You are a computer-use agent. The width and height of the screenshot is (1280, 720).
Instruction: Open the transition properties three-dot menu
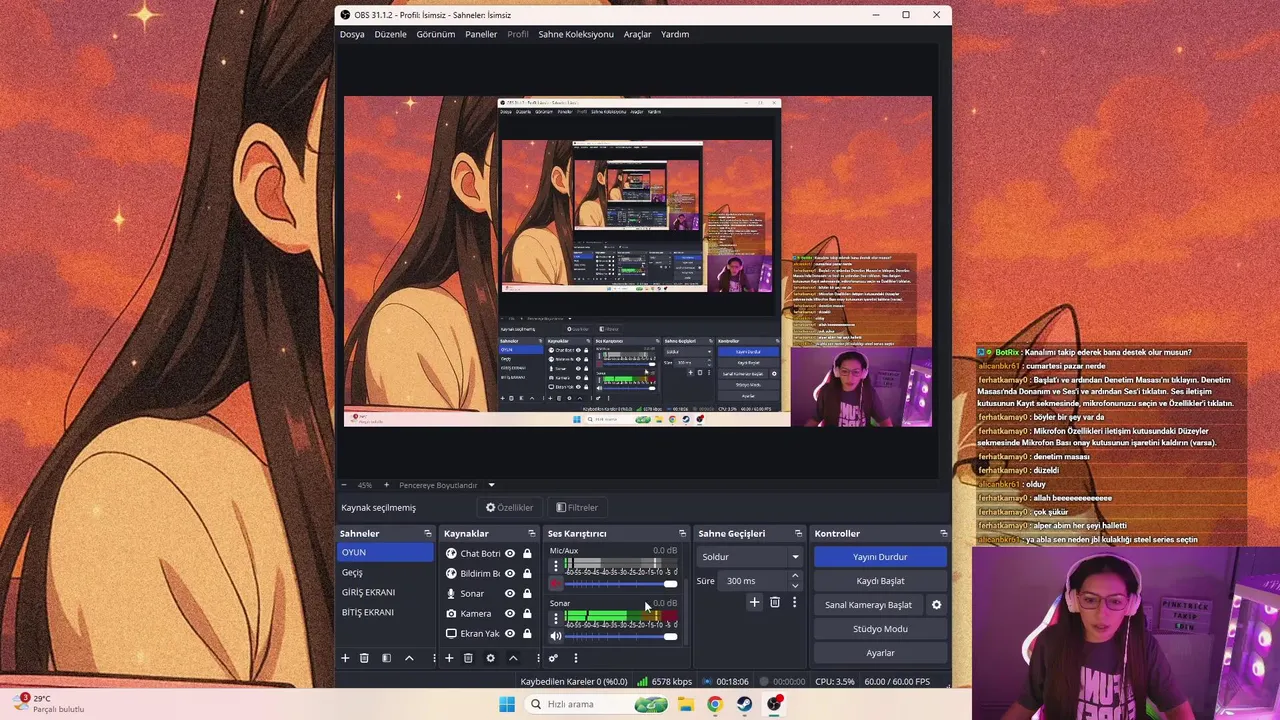(x=795, y=602)
